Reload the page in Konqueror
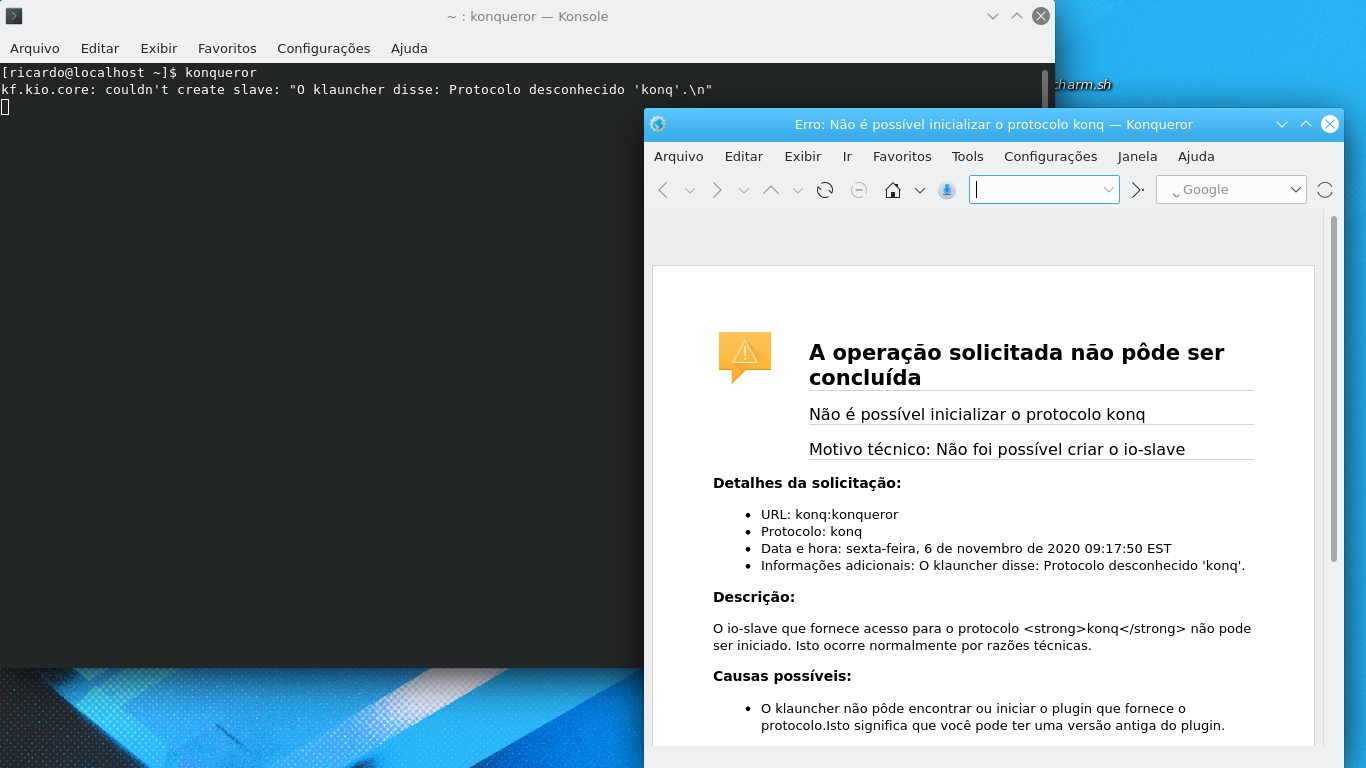This screenshot has width=1366, height=768. pos(825,190)
